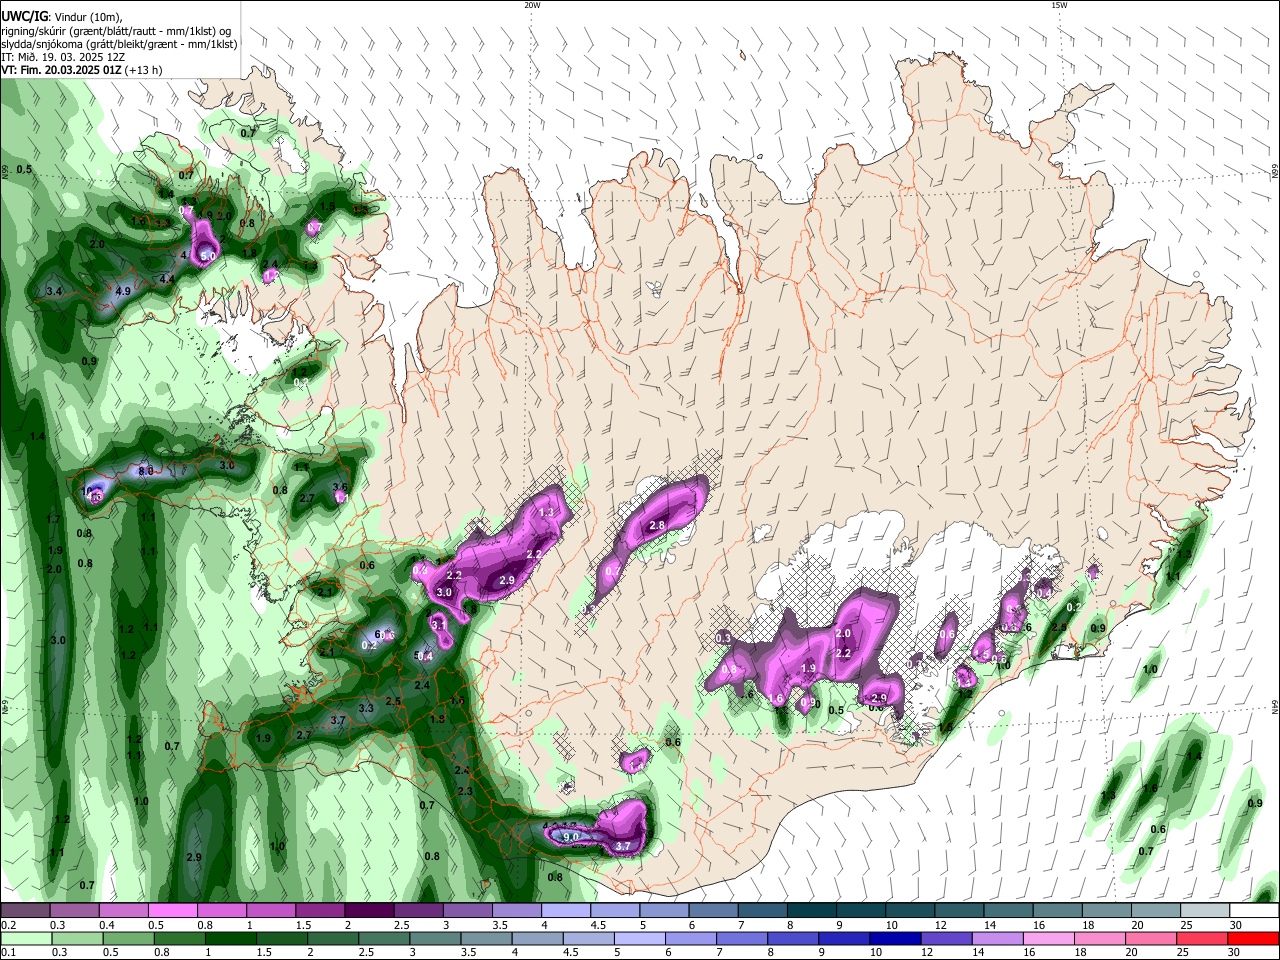
Task: Select the lower legend row 30 bright red swatch
Action: coord(1254,939)
